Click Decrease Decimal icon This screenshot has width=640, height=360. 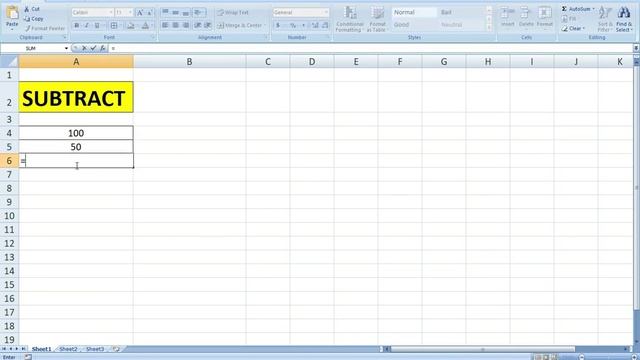pyautogui.click(x=325, y=25)
